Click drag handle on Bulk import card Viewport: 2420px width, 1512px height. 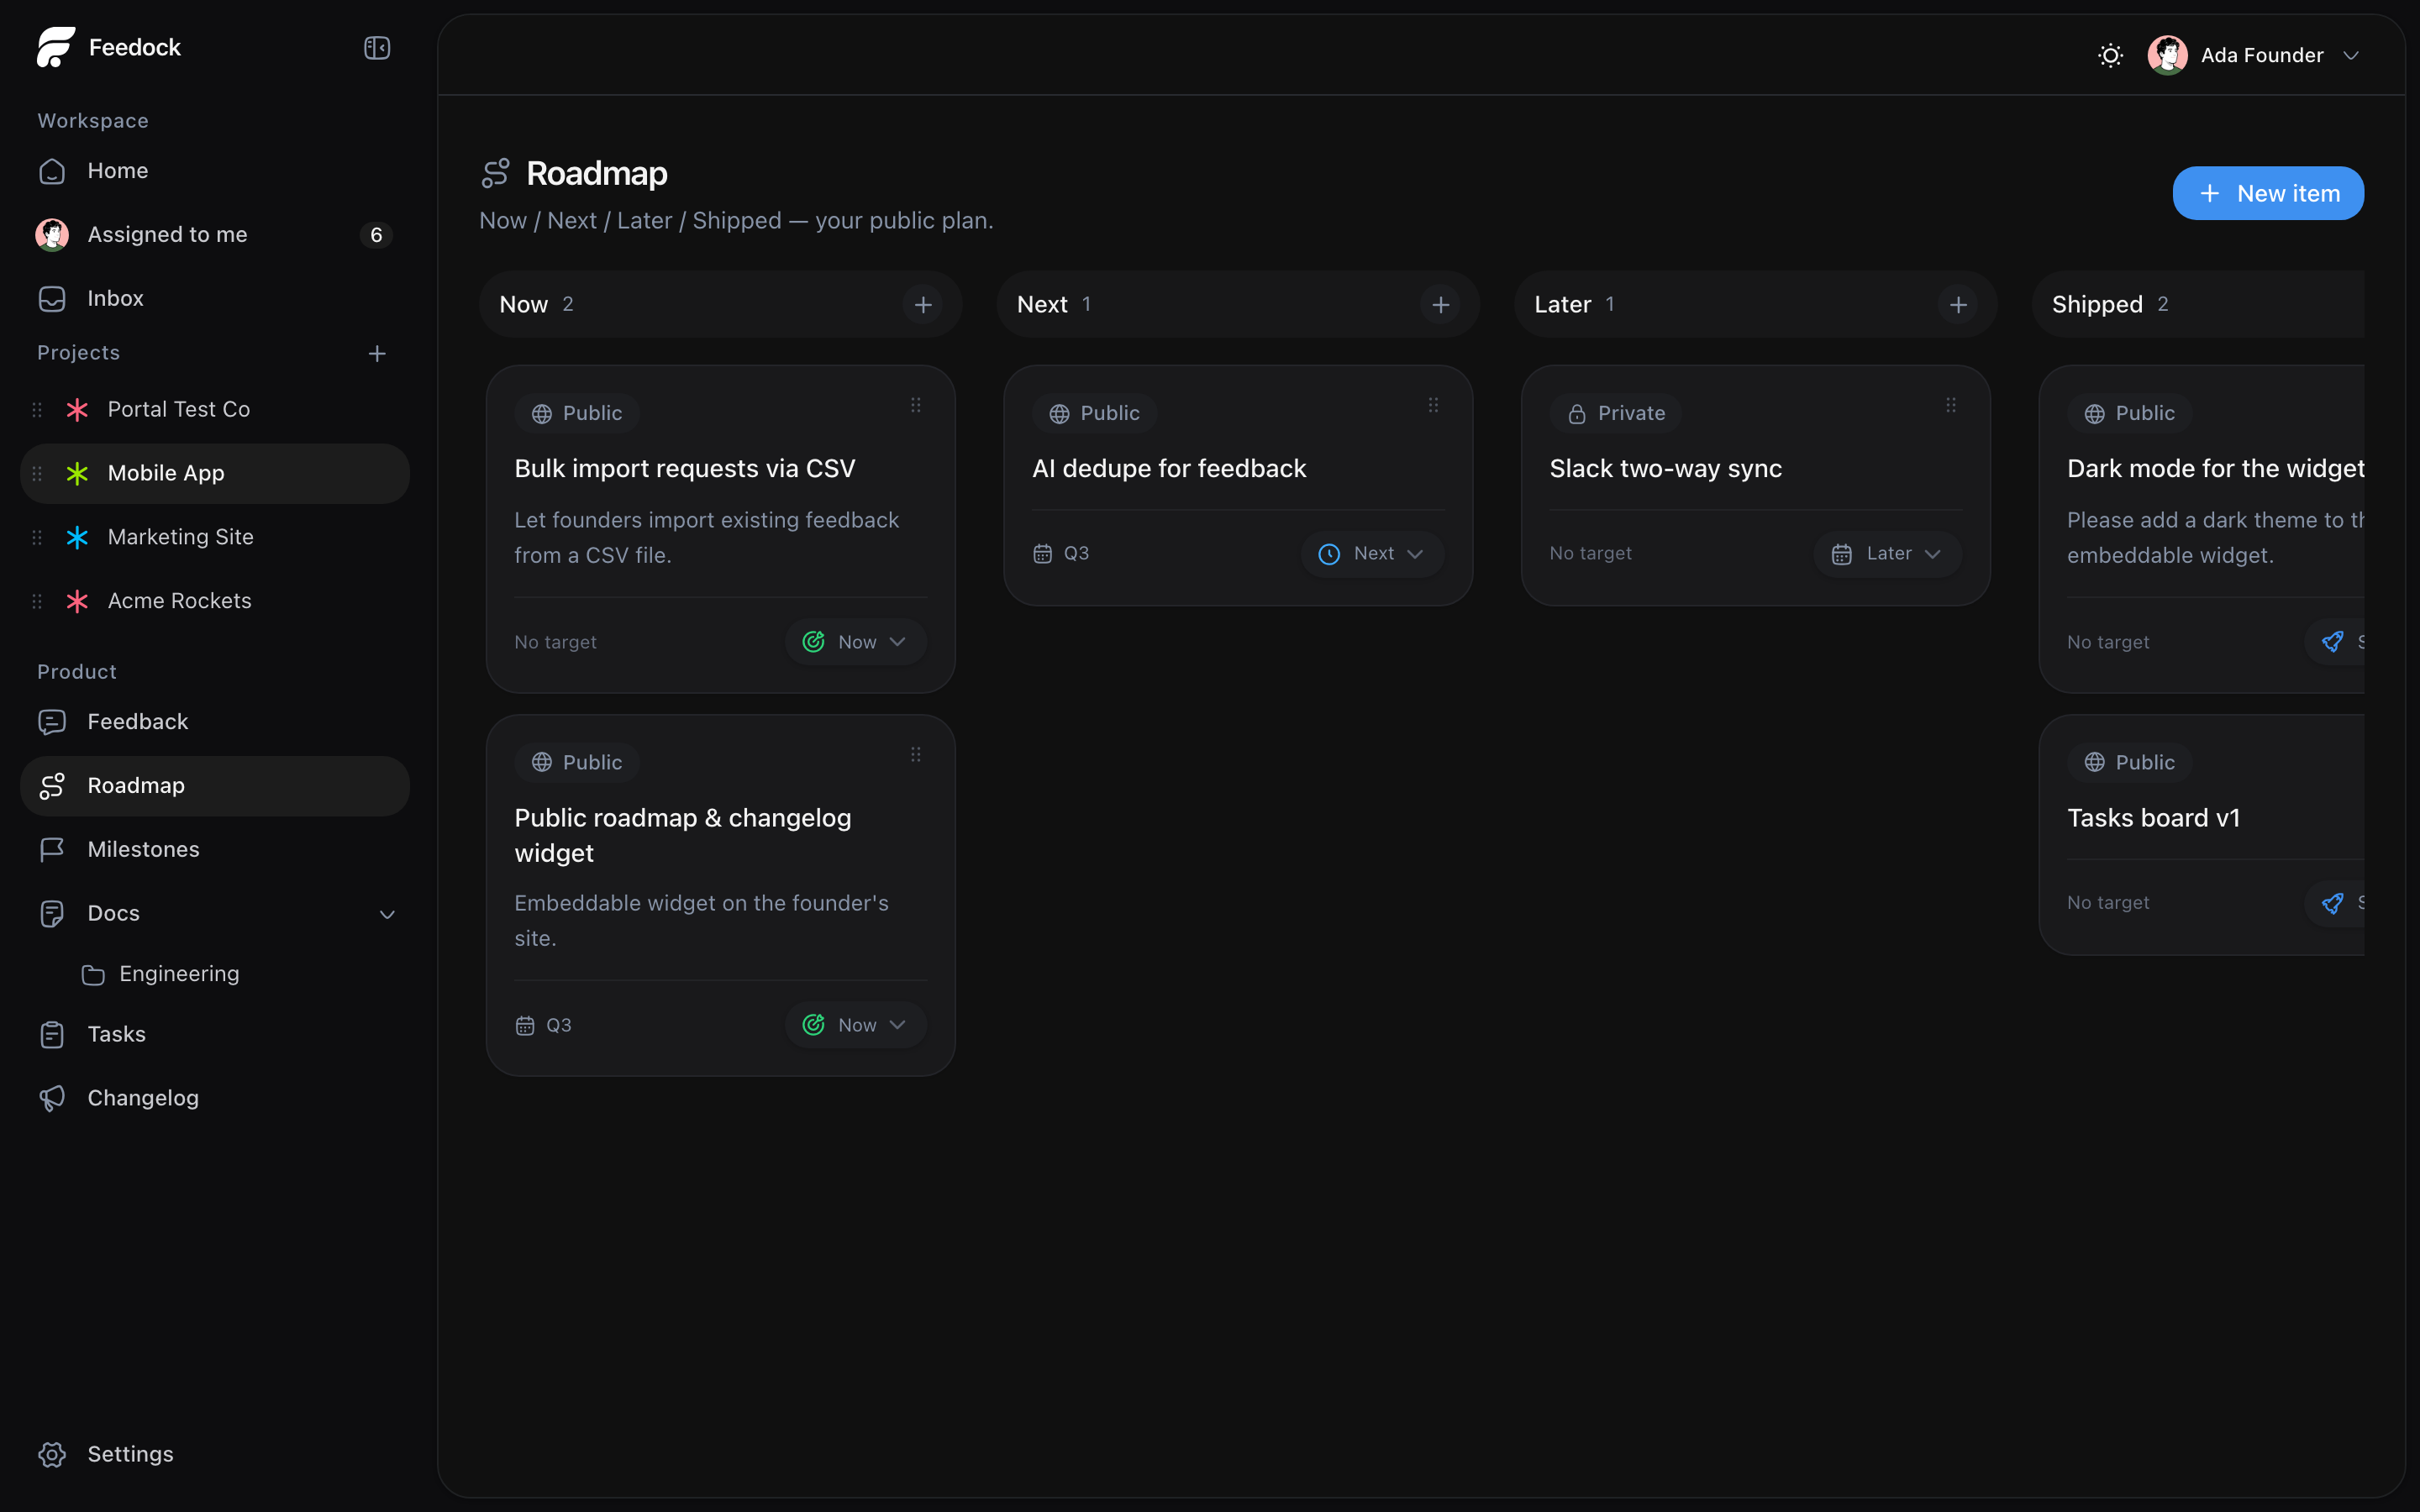(x=916, y=405)
